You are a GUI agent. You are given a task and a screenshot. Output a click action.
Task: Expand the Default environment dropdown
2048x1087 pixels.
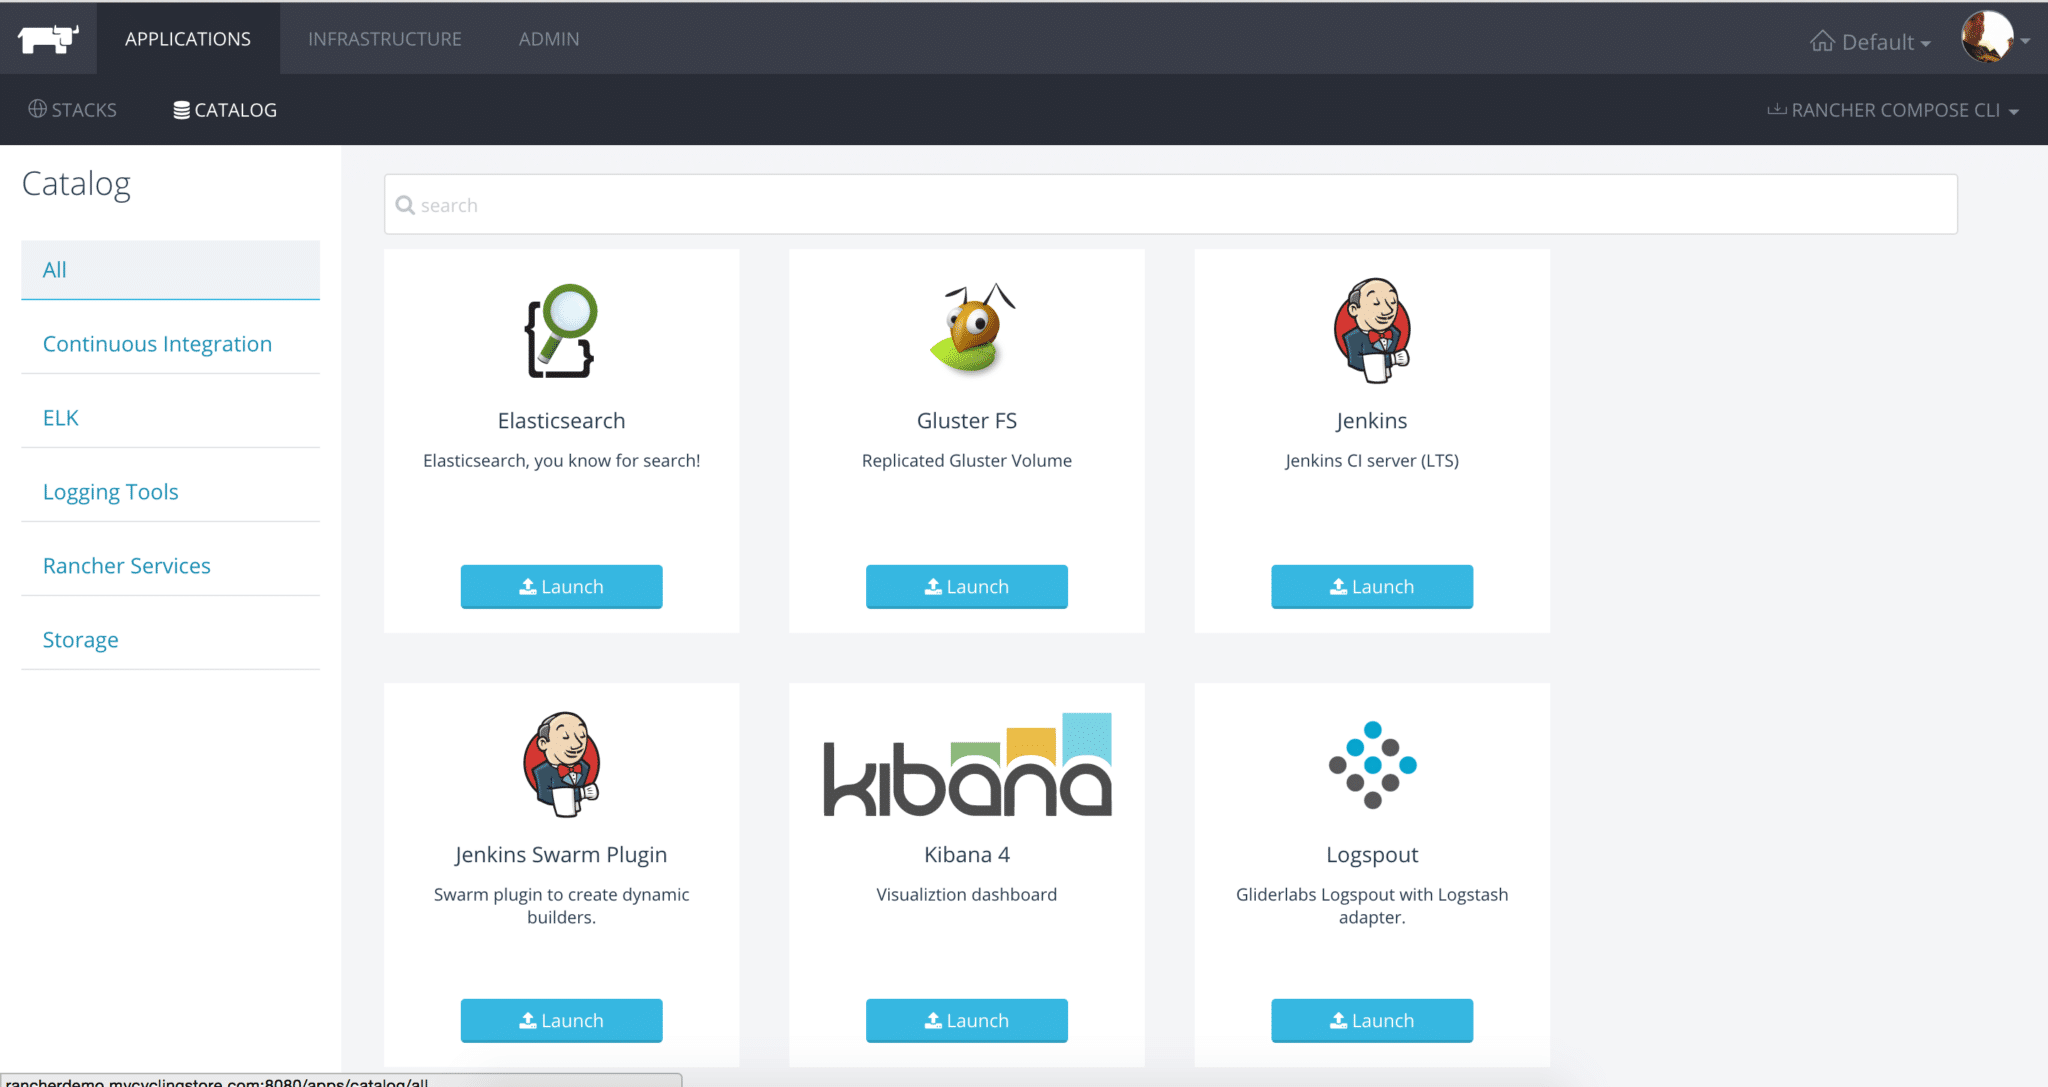coord(1870,42)
